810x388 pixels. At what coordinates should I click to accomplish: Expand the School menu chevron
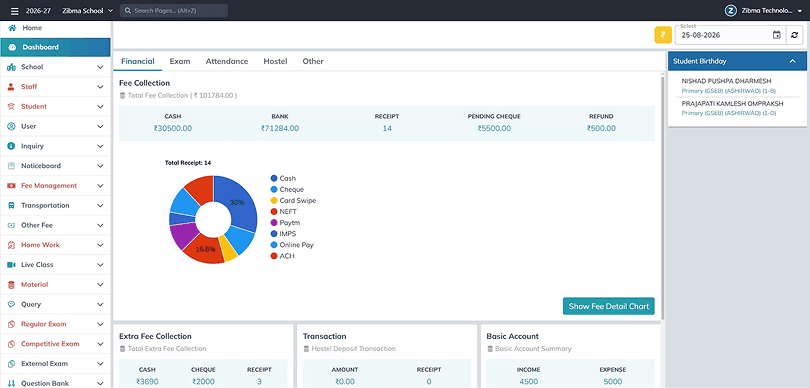tap(100, 67)
